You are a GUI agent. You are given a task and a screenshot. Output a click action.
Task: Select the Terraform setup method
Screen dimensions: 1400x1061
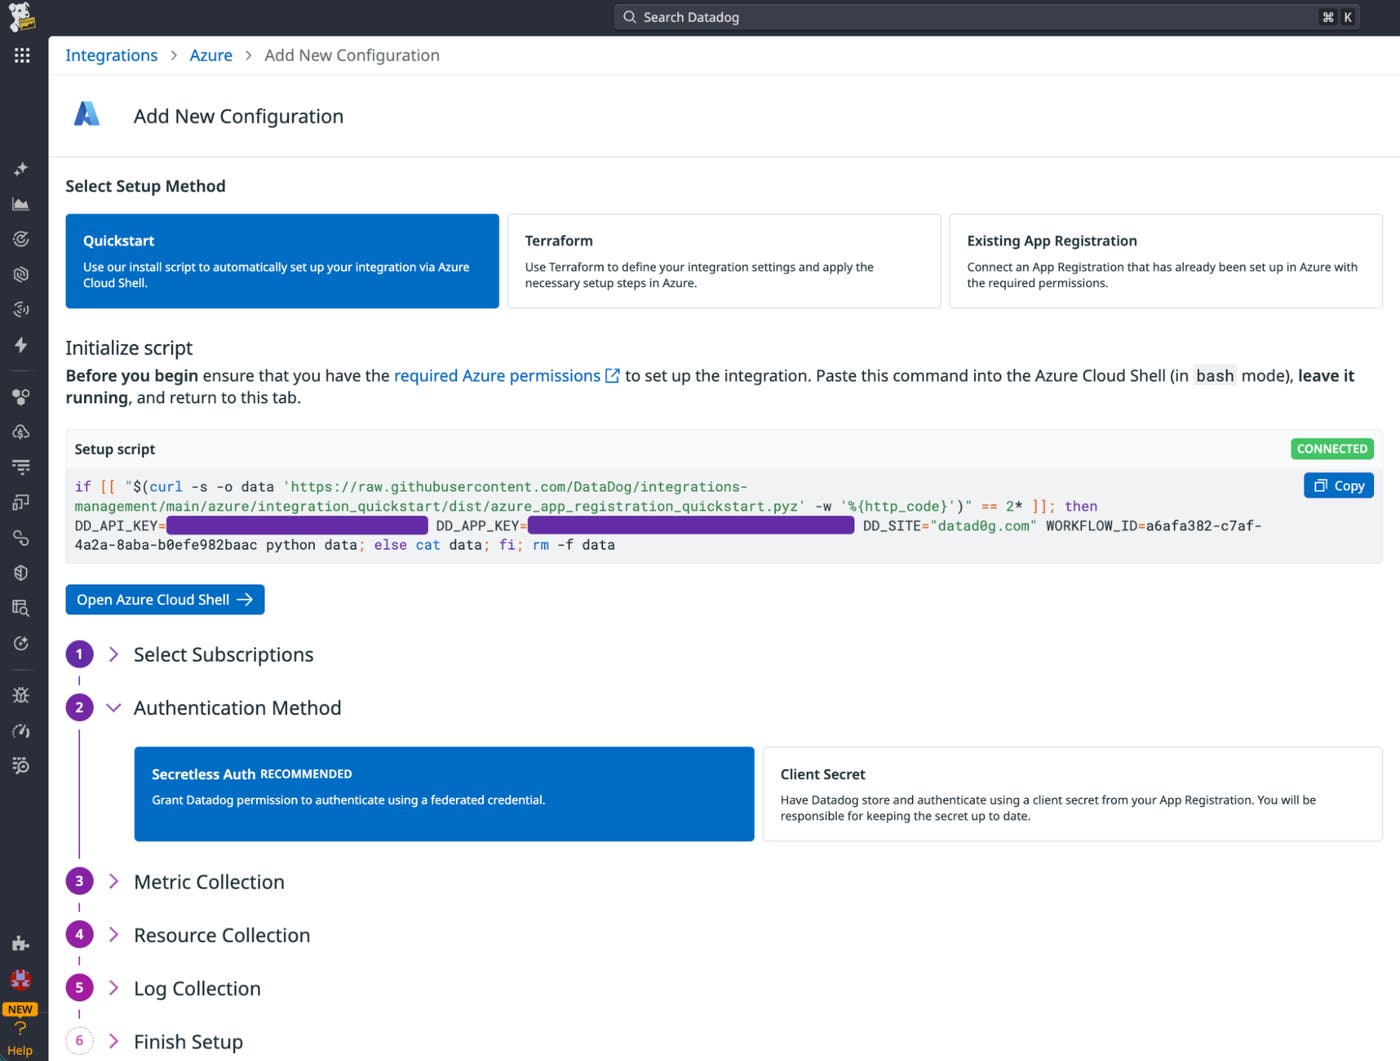tap(724, 261)
